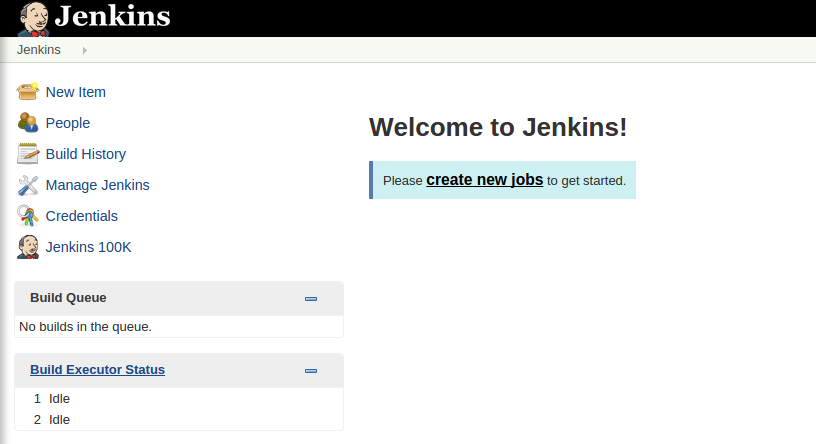Open the Build Executor Status link
Image resolution: width=816 pixels, height=444 pixels.
pyautogui.click(x=97, y=370)
